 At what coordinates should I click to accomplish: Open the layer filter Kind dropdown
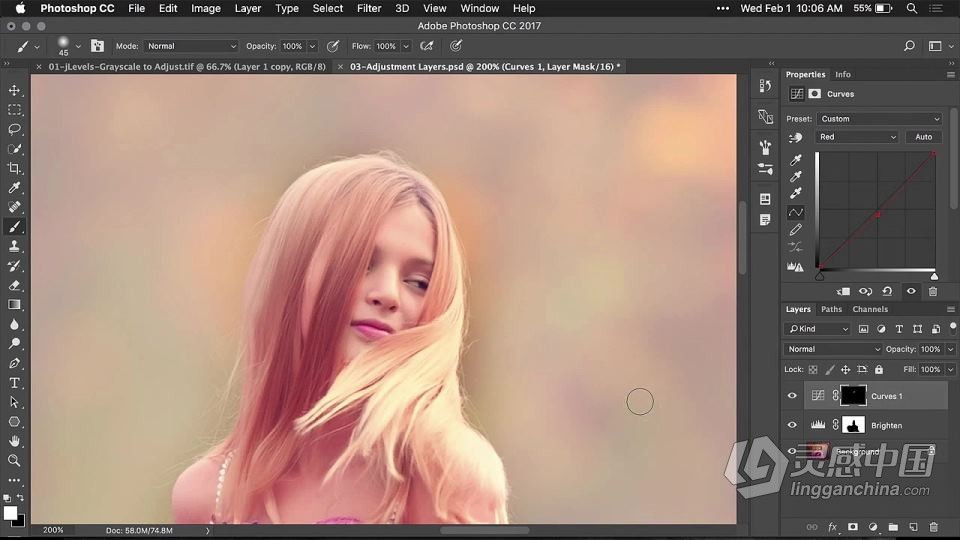pos(817,329)
